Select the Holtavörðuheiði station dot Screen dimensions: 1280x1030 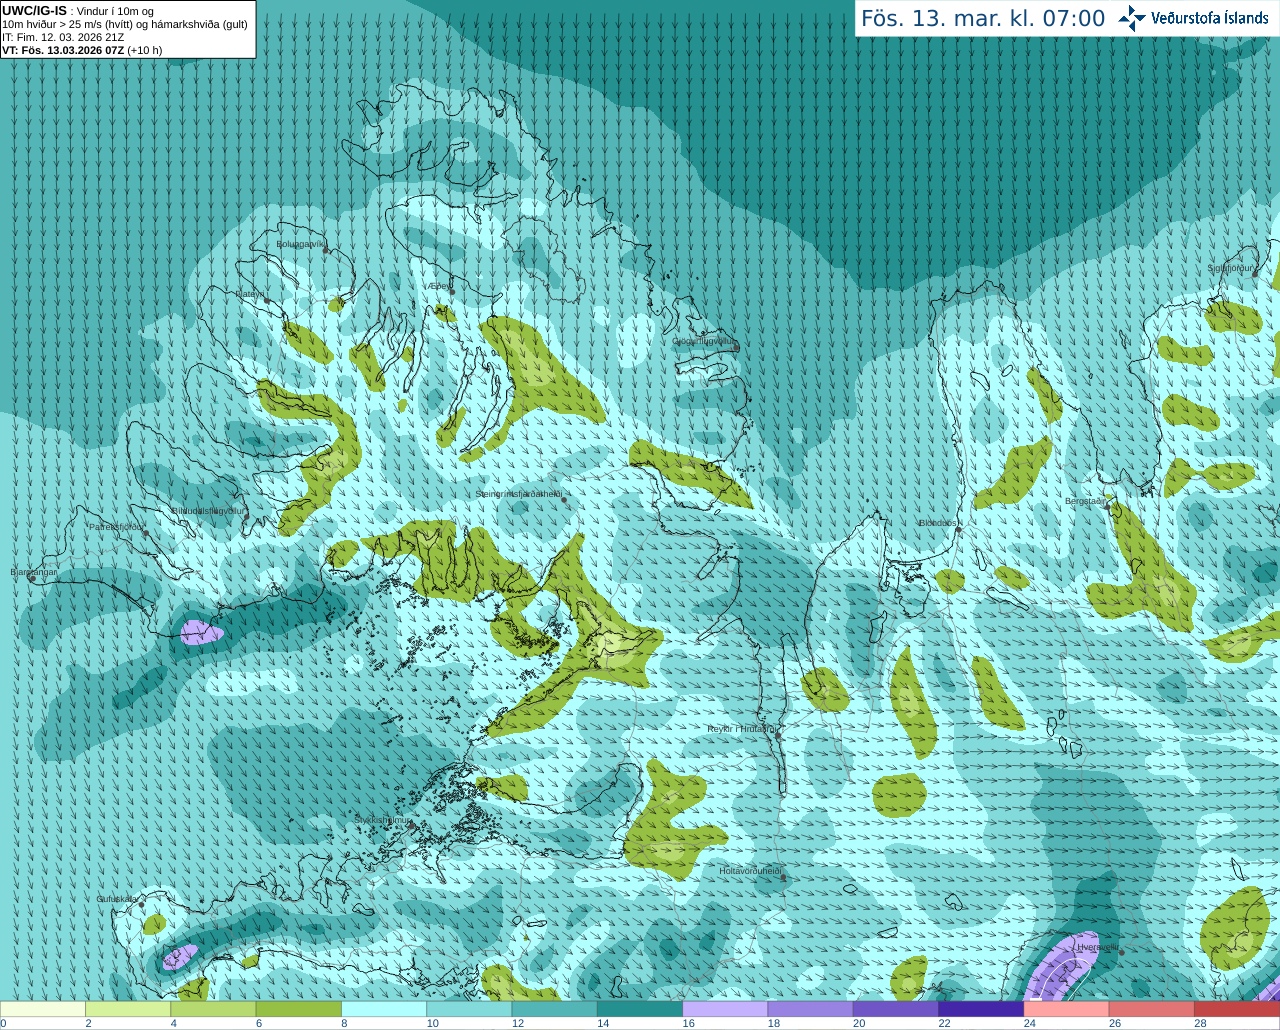[783, 878]
